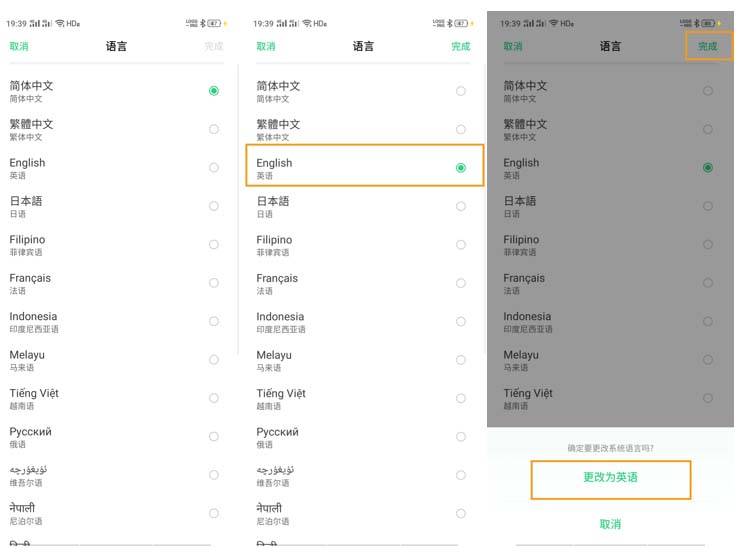Tap the battery icon in the left screenshot's status bar
737x548 pixels.
(213, 23)
